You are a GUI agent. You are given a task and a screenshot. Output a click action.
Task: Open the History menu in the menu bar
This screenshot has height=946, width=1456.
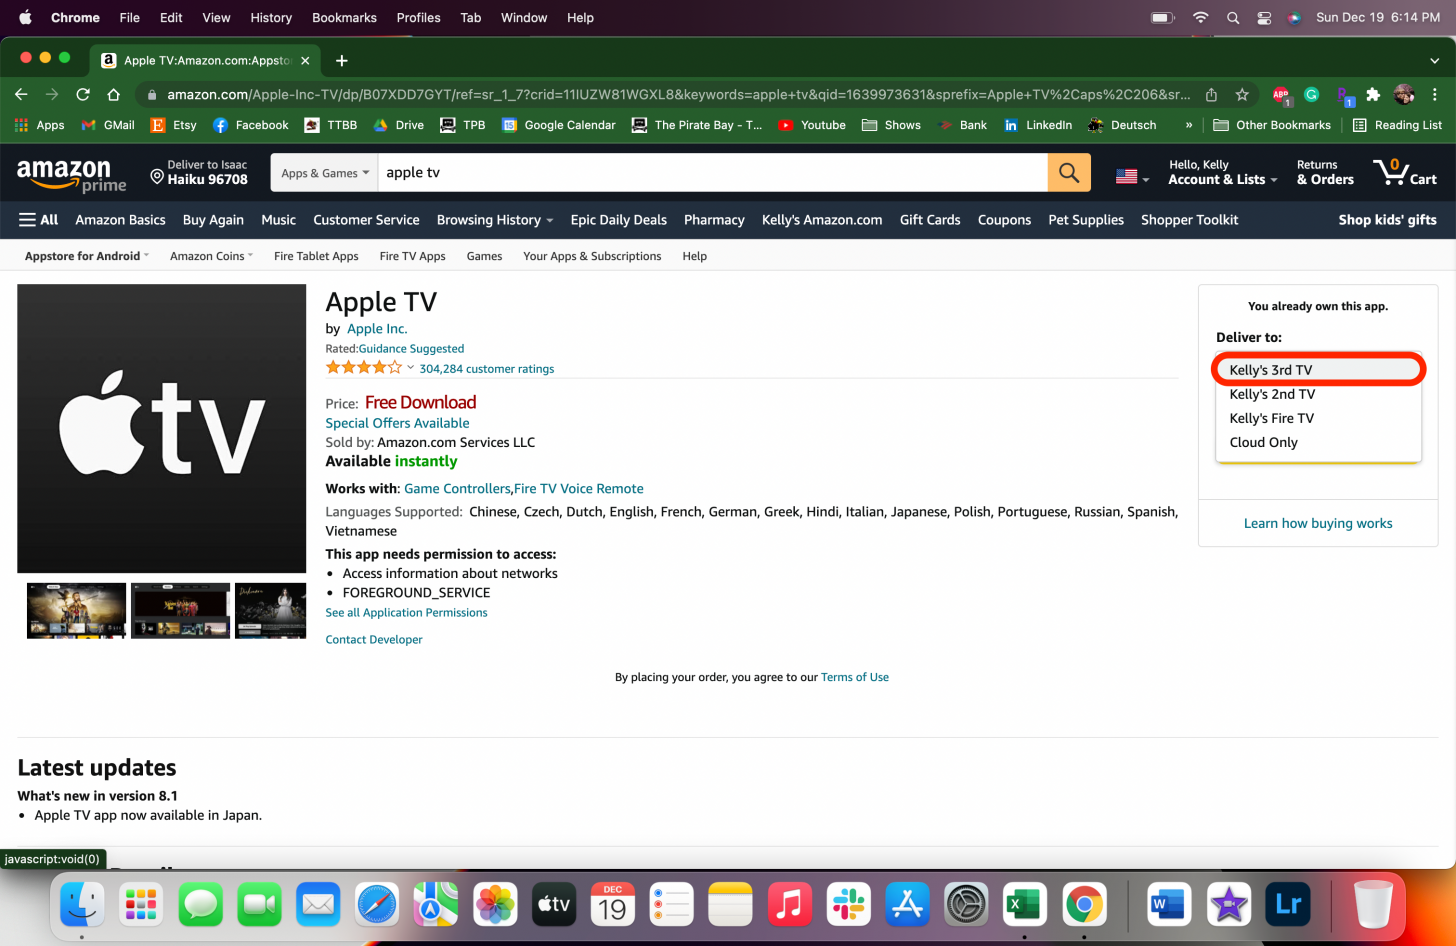(x=271, y=17)
